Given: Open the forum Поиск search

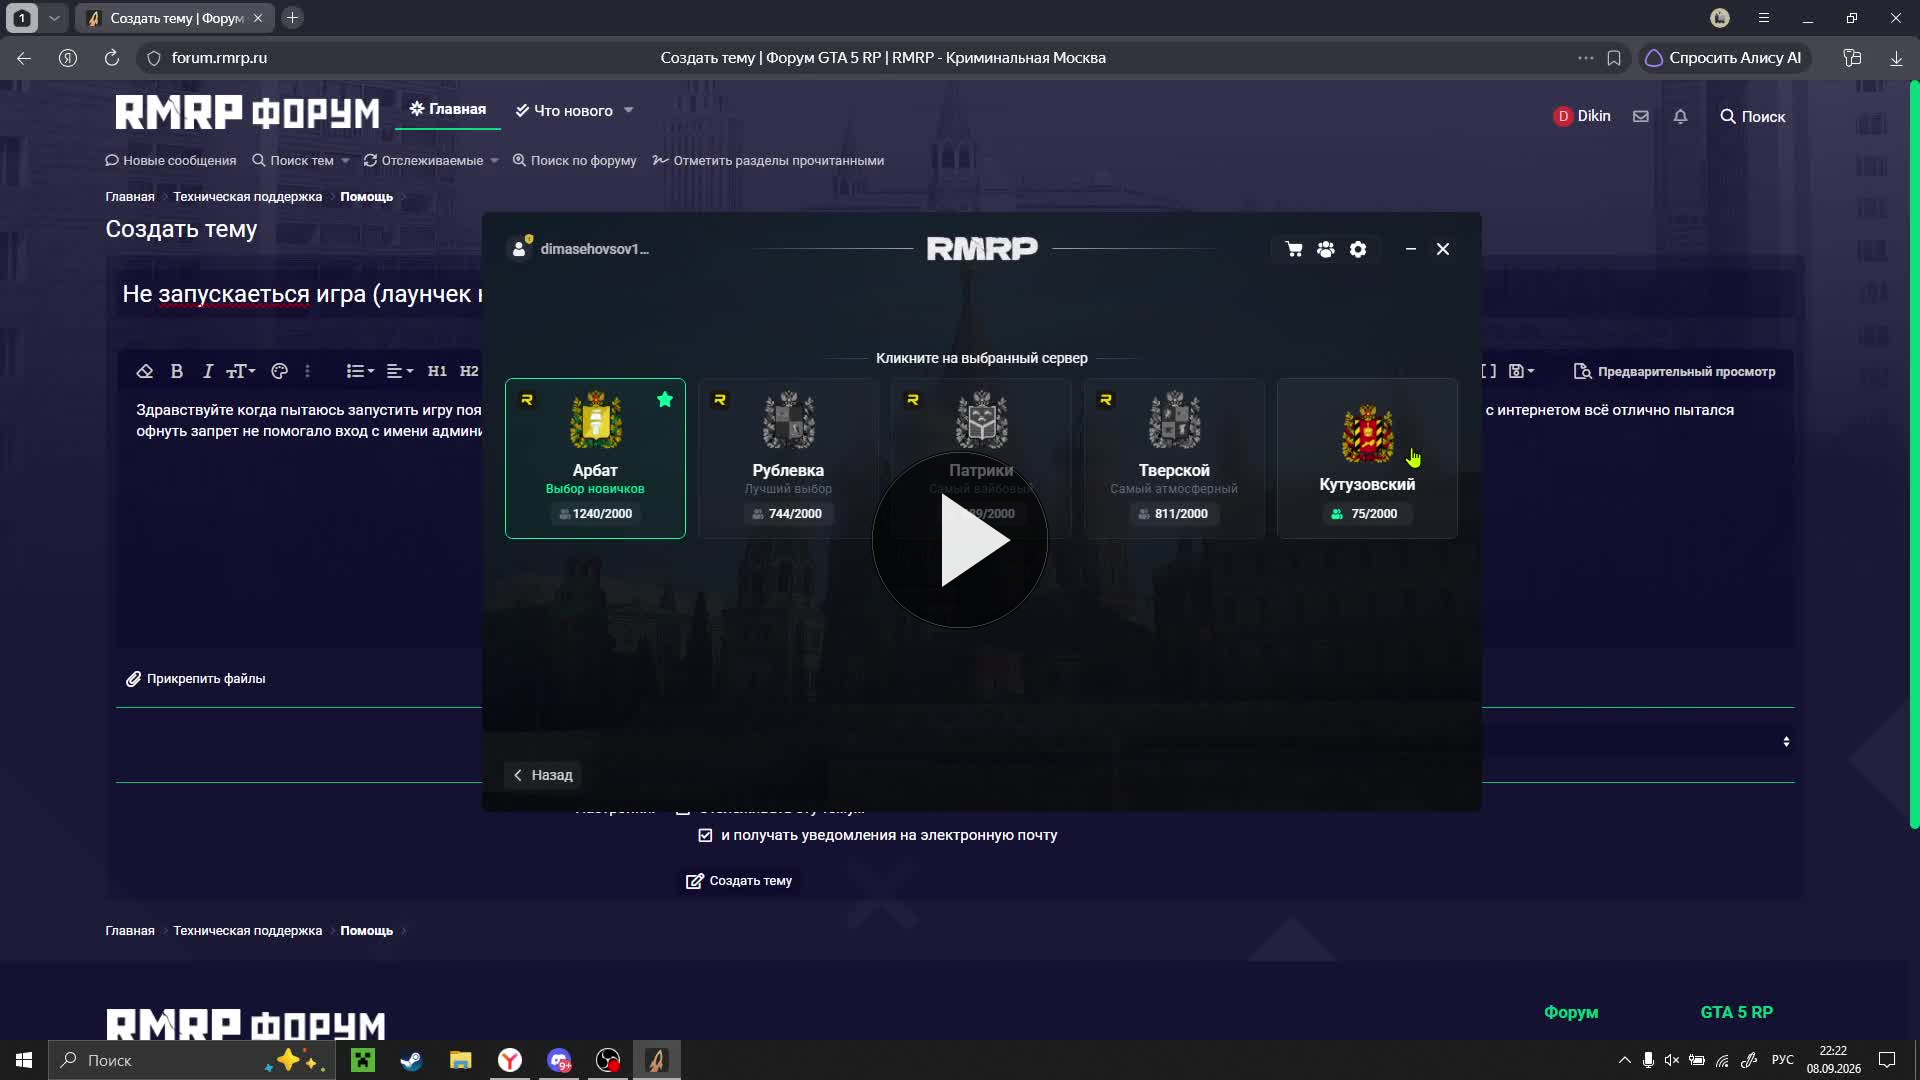Looking at the screenshot, I should [x=1753, y=117].
